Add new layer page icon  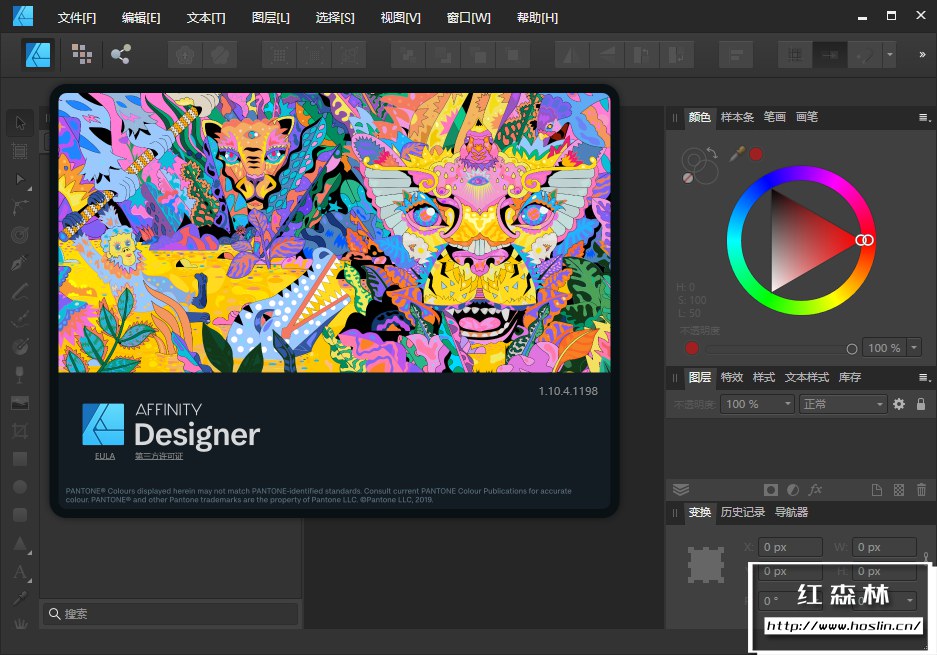pos(877,490)
